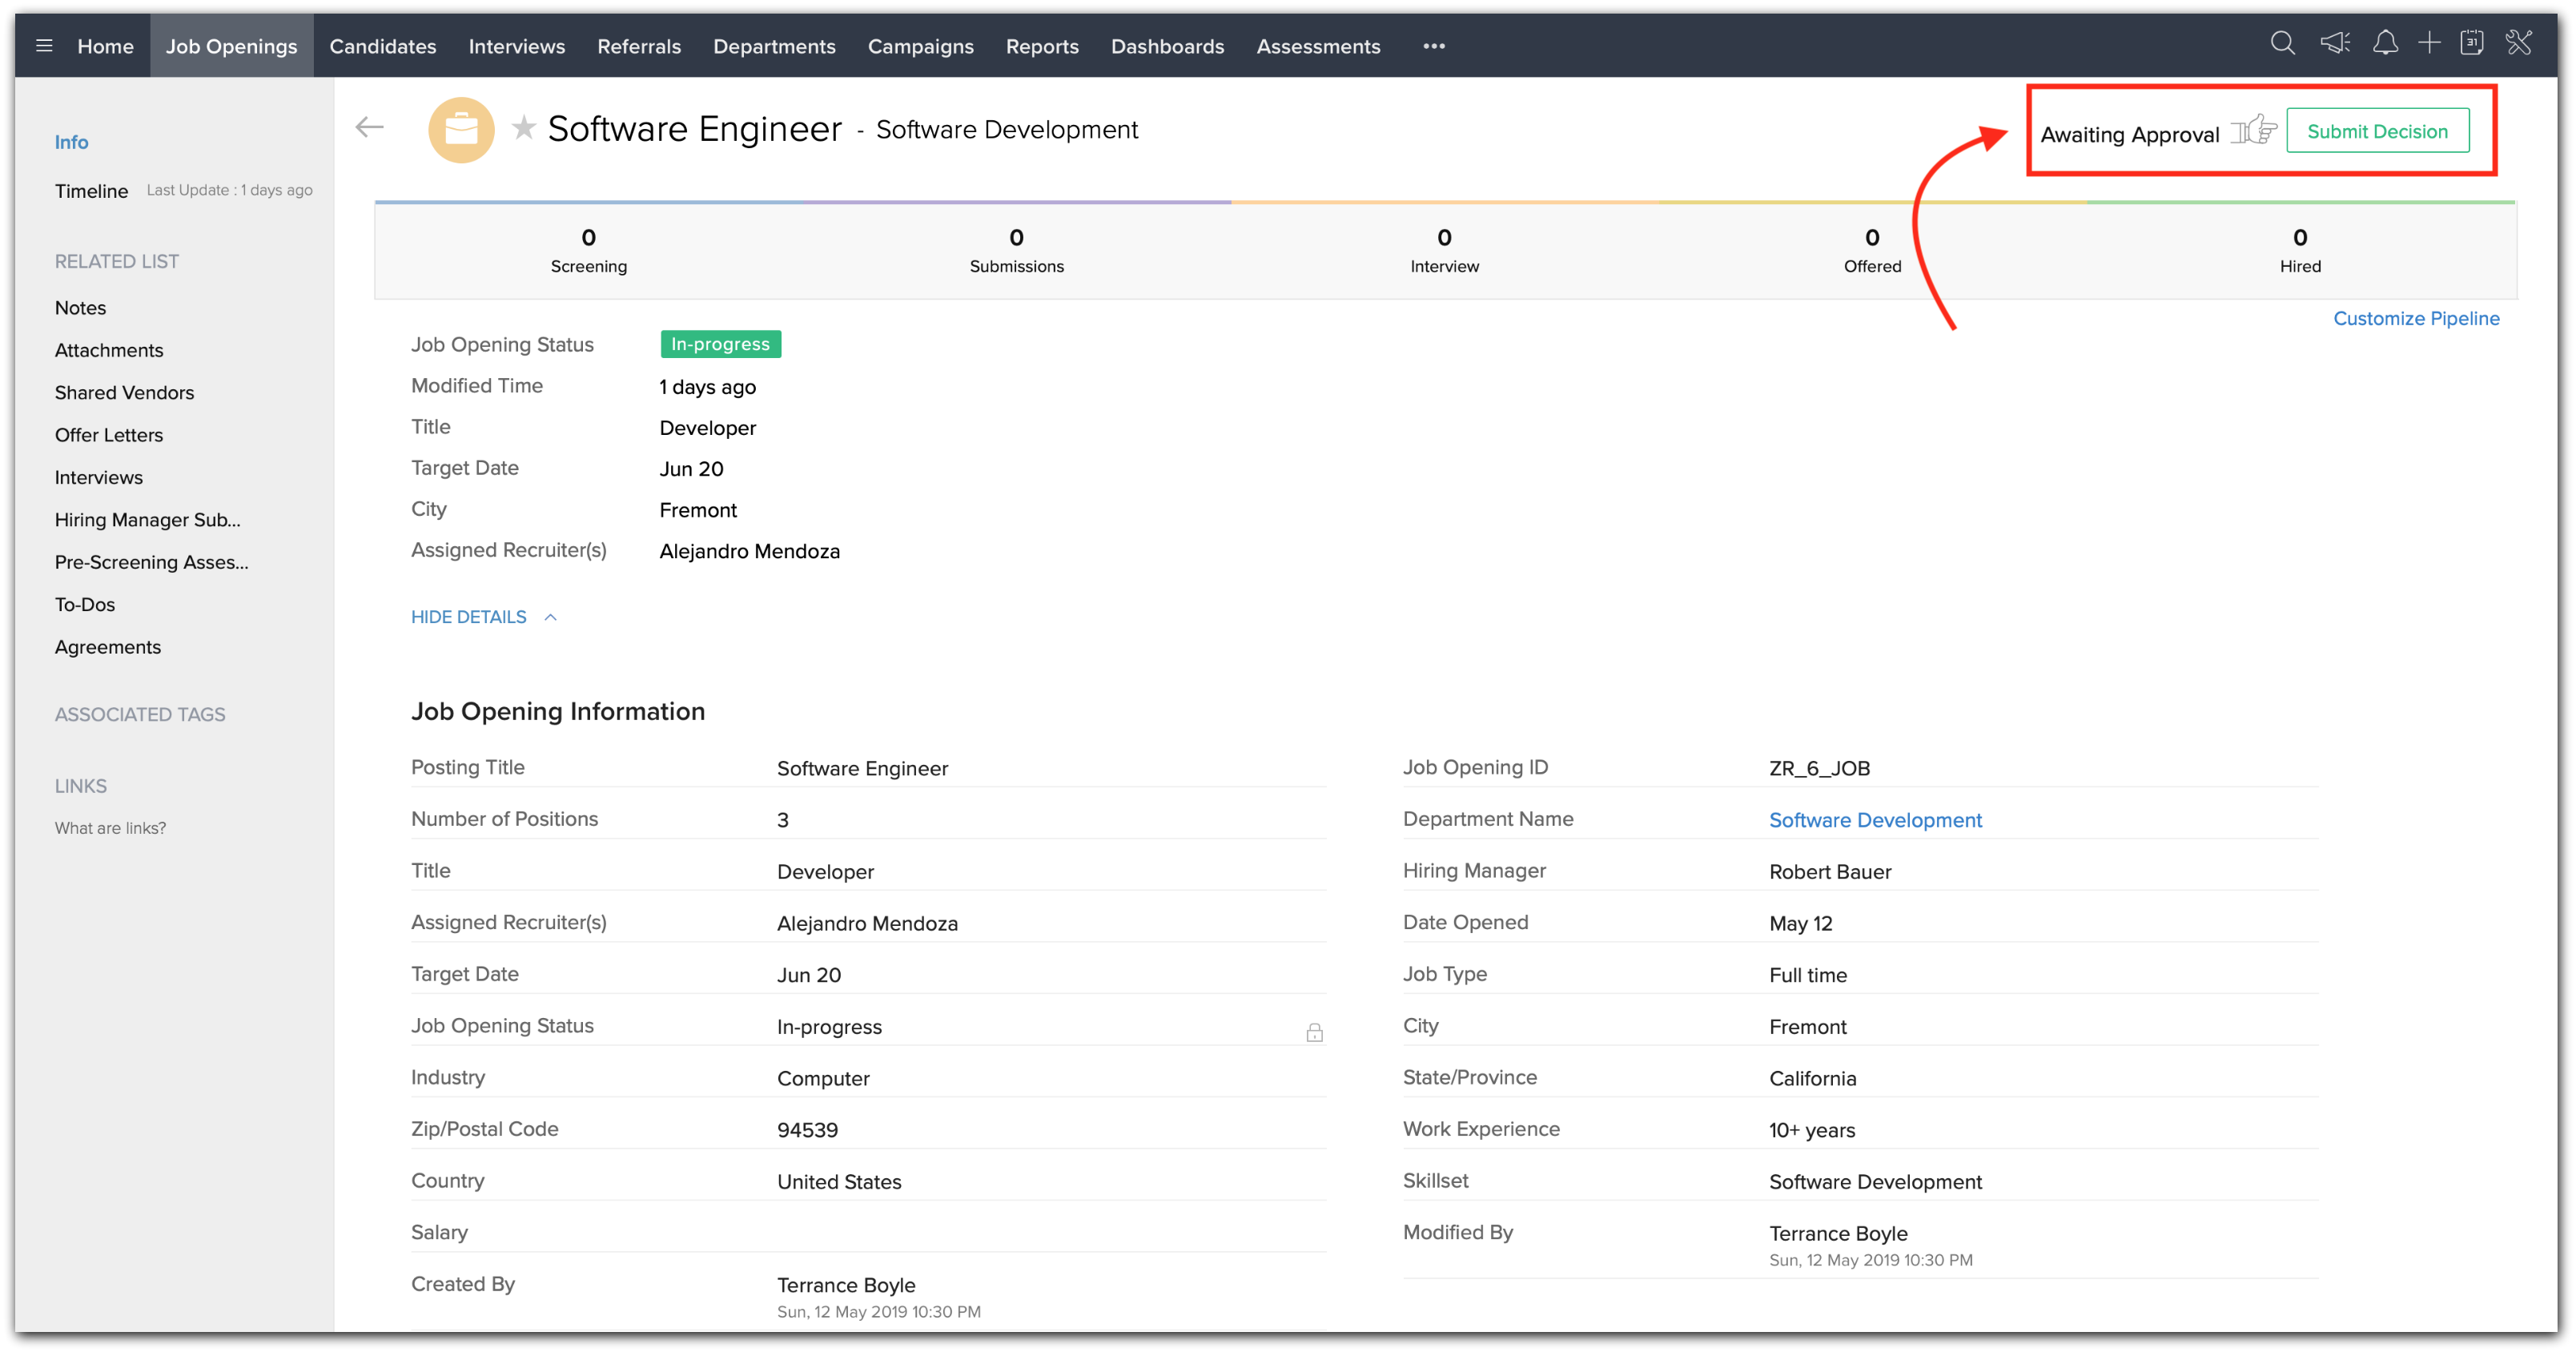Open the setup tools icon
The width and height of the screenshot is (2576, 1352).
pos(2519,44)
